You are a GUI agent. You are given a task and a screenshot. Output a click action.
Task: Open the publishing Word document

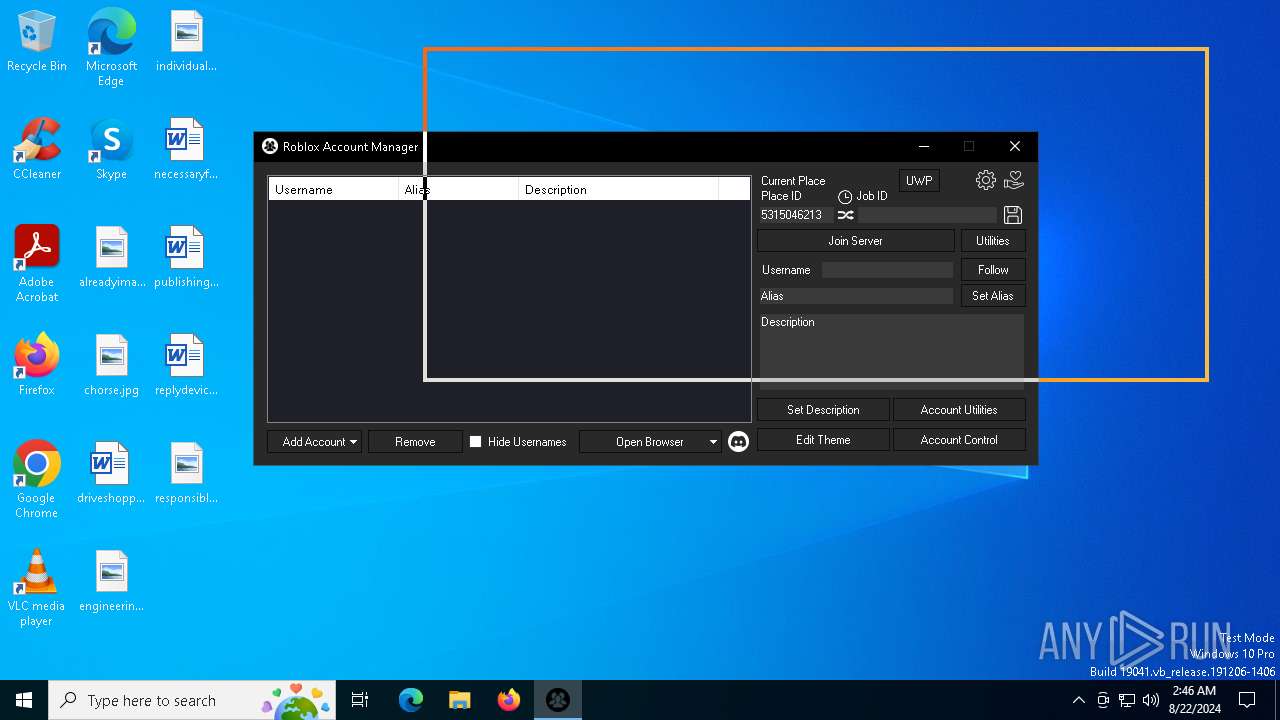186,257
